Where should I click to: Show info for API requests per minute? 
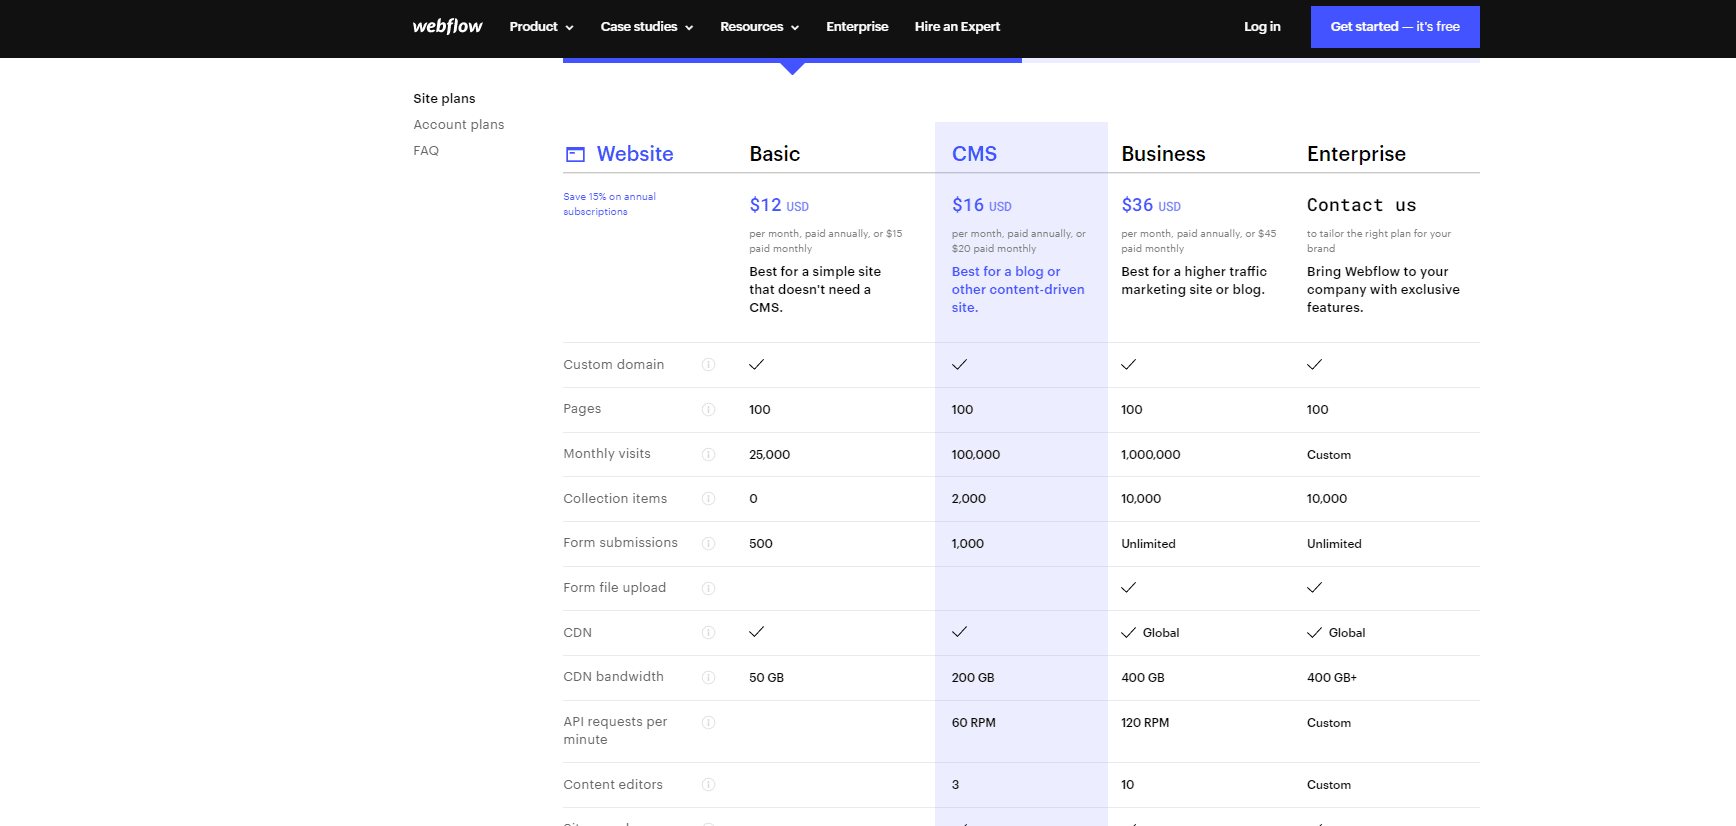pyautogui.click(x=708, y=723)
